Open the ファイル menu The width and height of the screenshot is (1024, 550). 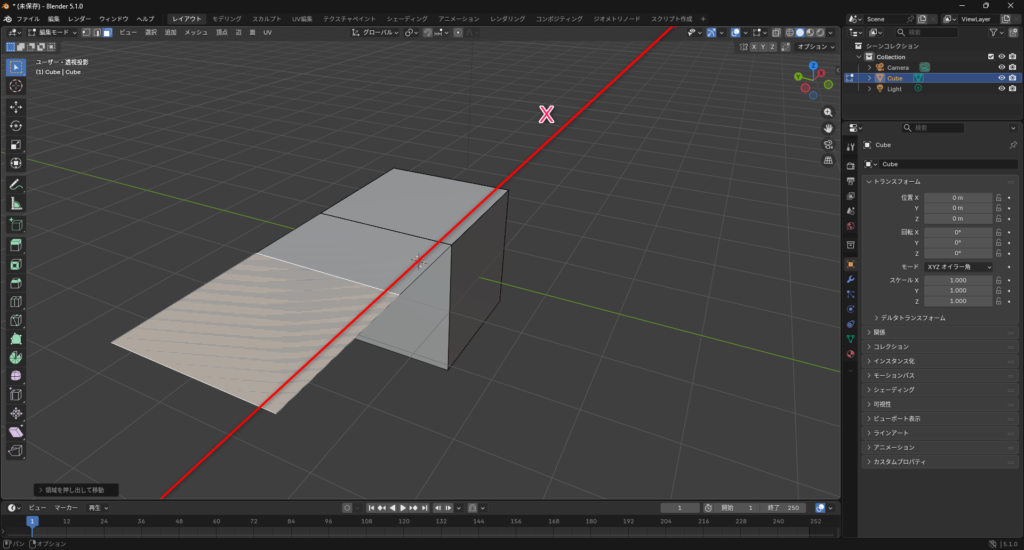pyautogui.click(x=28, y=19)
